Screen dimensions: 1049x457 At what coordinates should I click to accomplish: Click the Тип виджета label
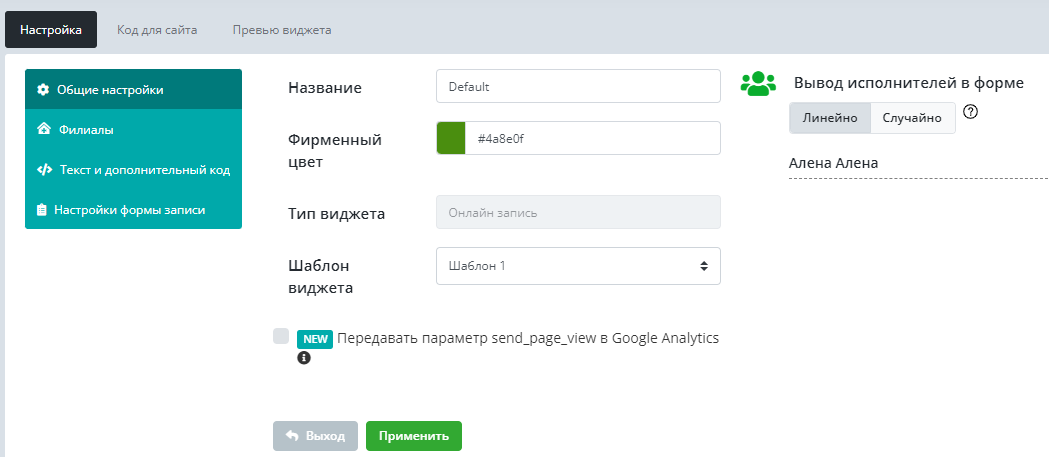tap(336, 214)
